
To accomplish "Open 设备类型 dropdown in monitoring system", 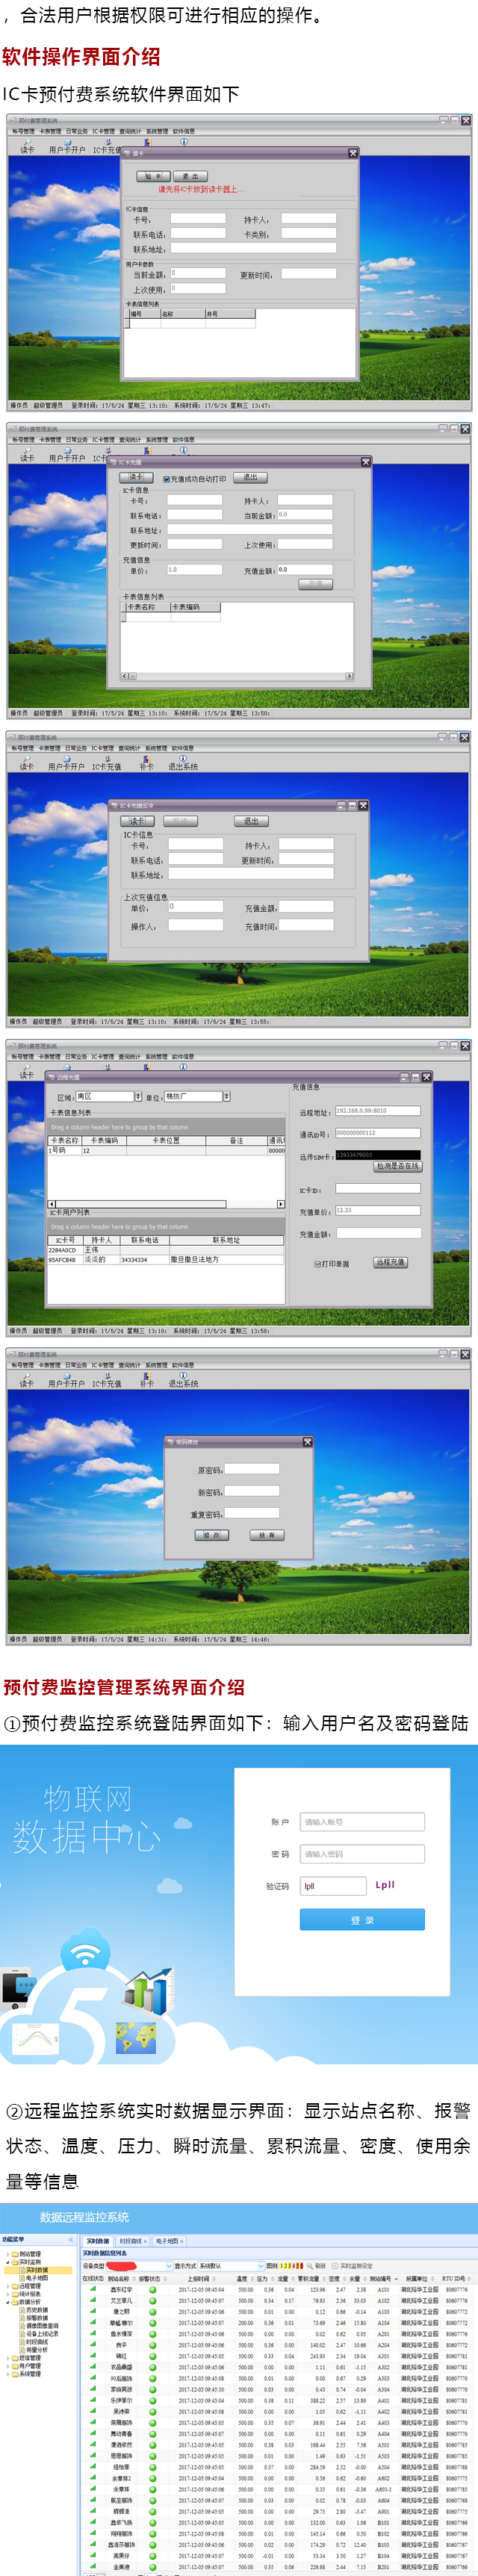I will [168, 2266].
